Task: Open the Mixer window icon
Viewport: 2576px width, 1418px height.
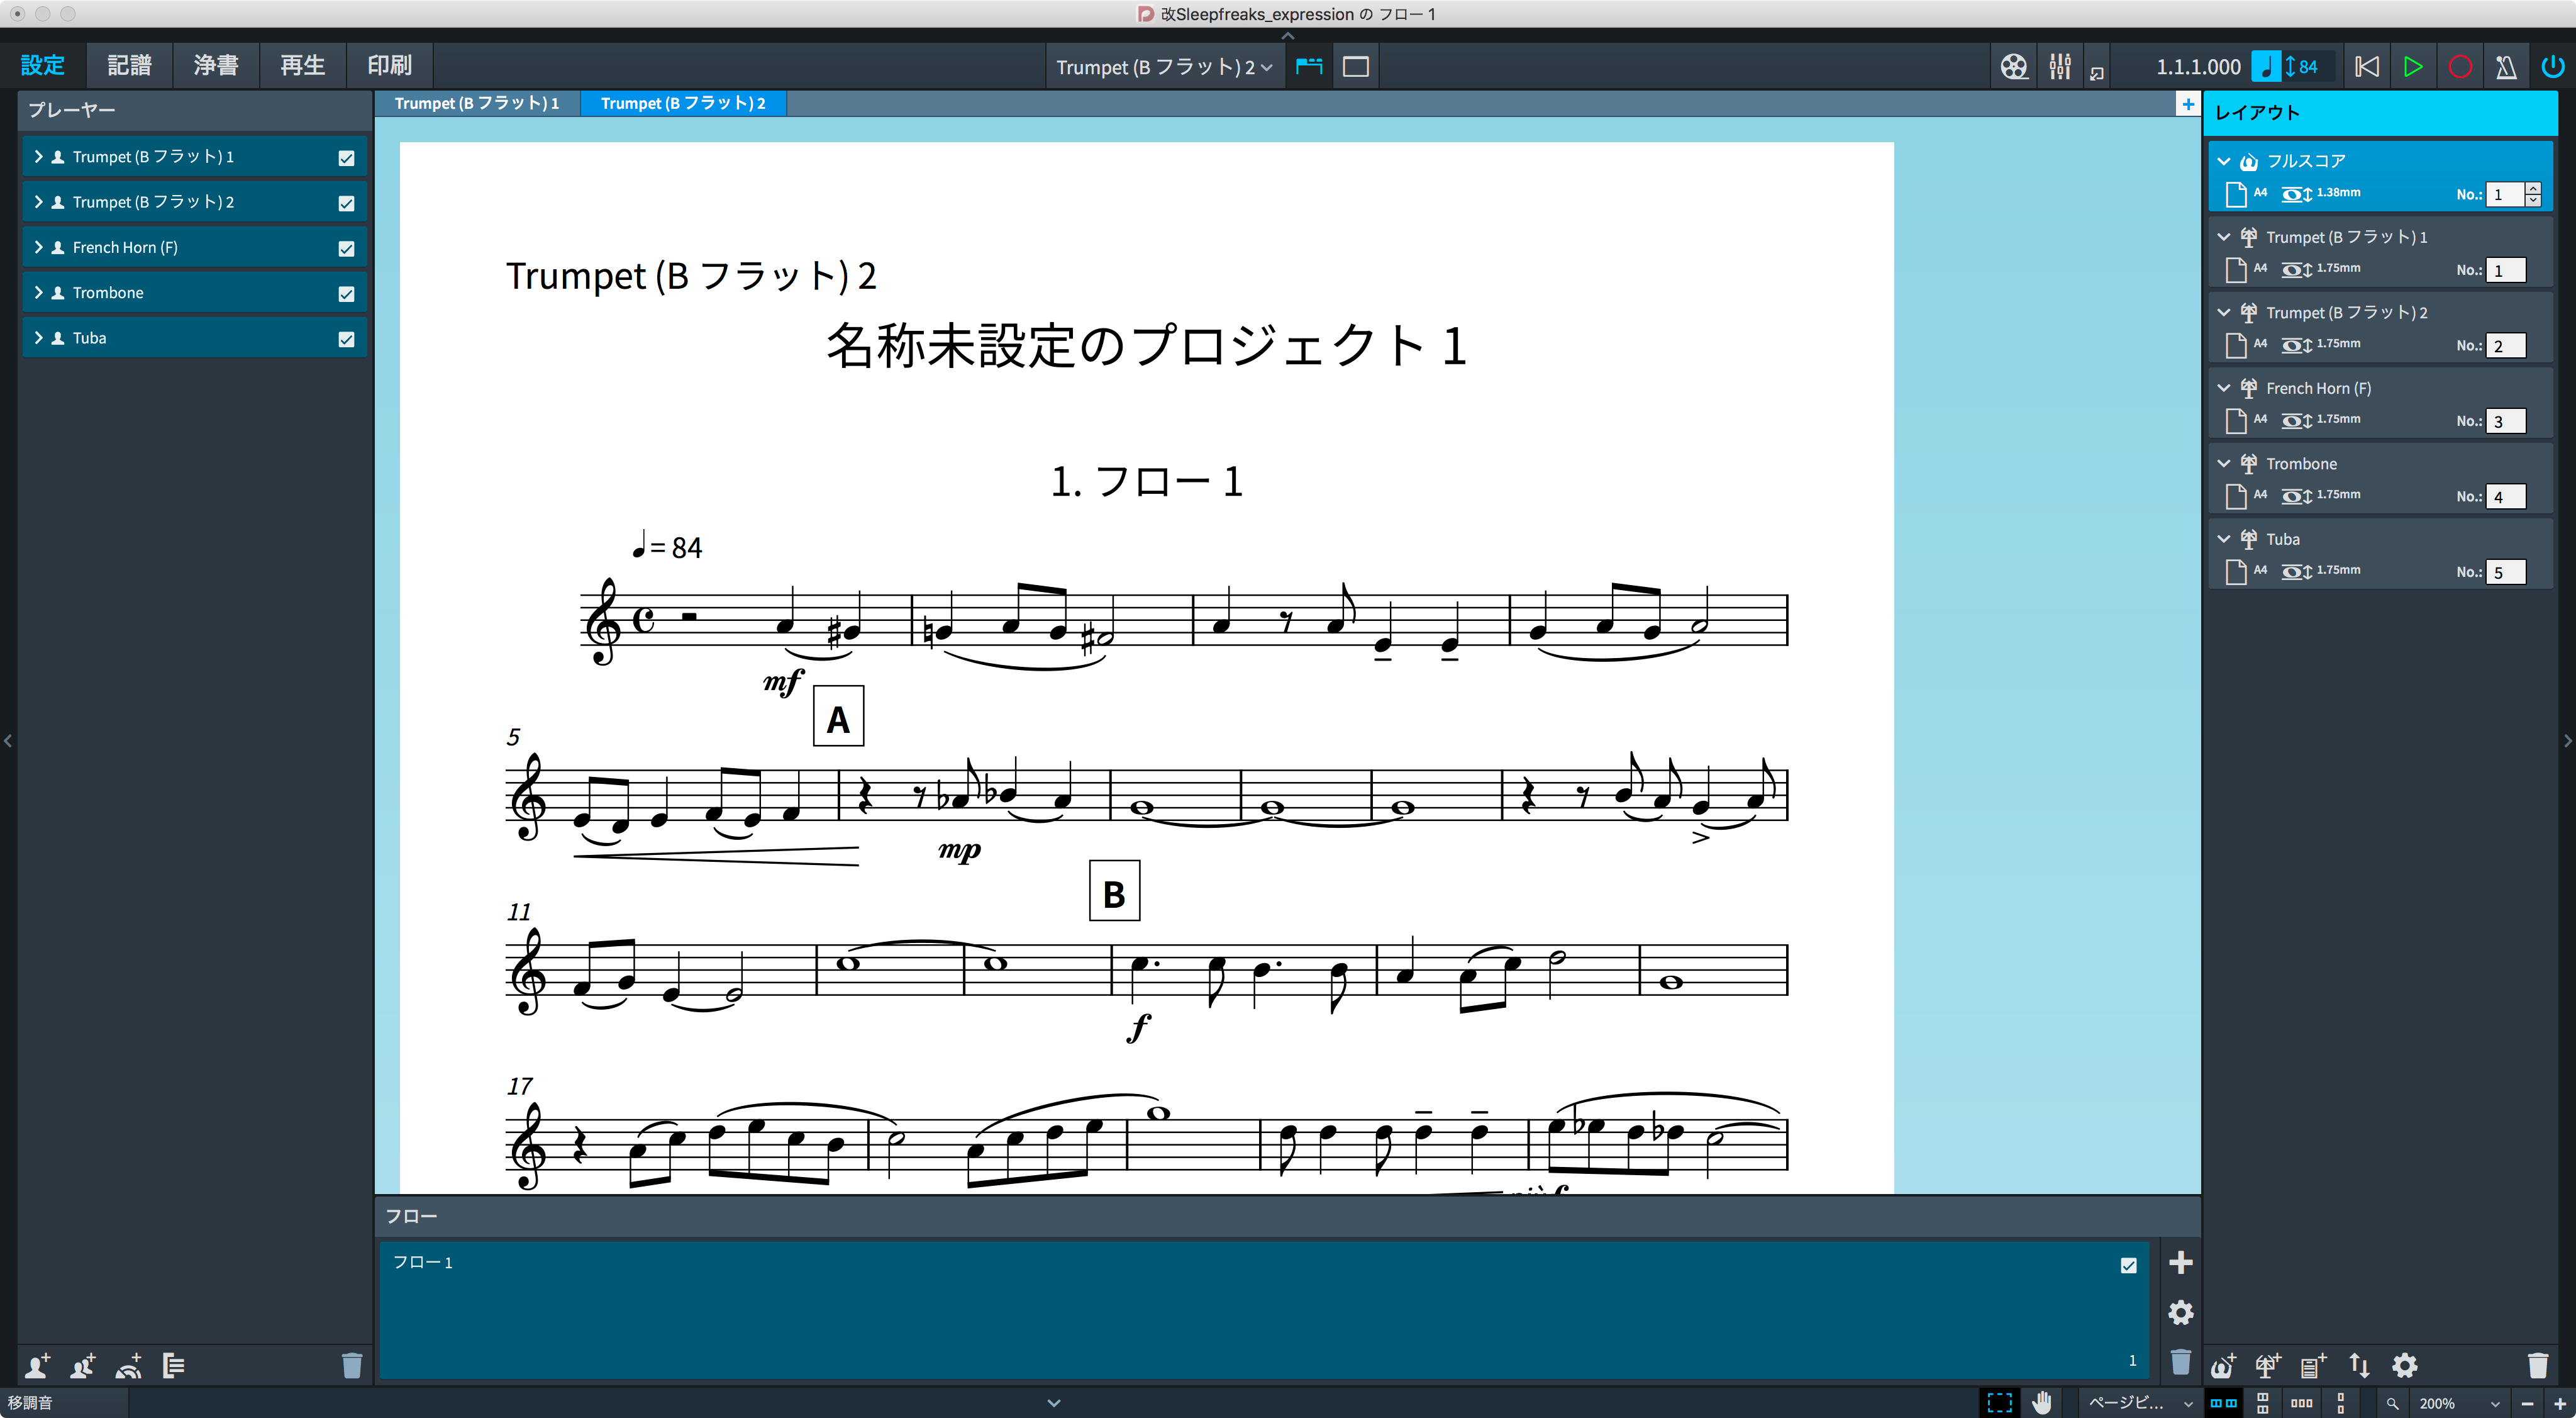Action: coord(2060,67)
